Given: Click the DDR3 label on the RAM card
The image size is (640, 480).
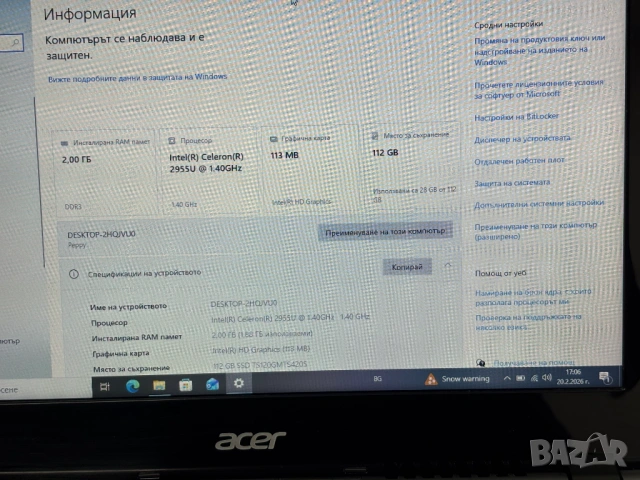Looking at the screenshot, I should tap(73, 207).
